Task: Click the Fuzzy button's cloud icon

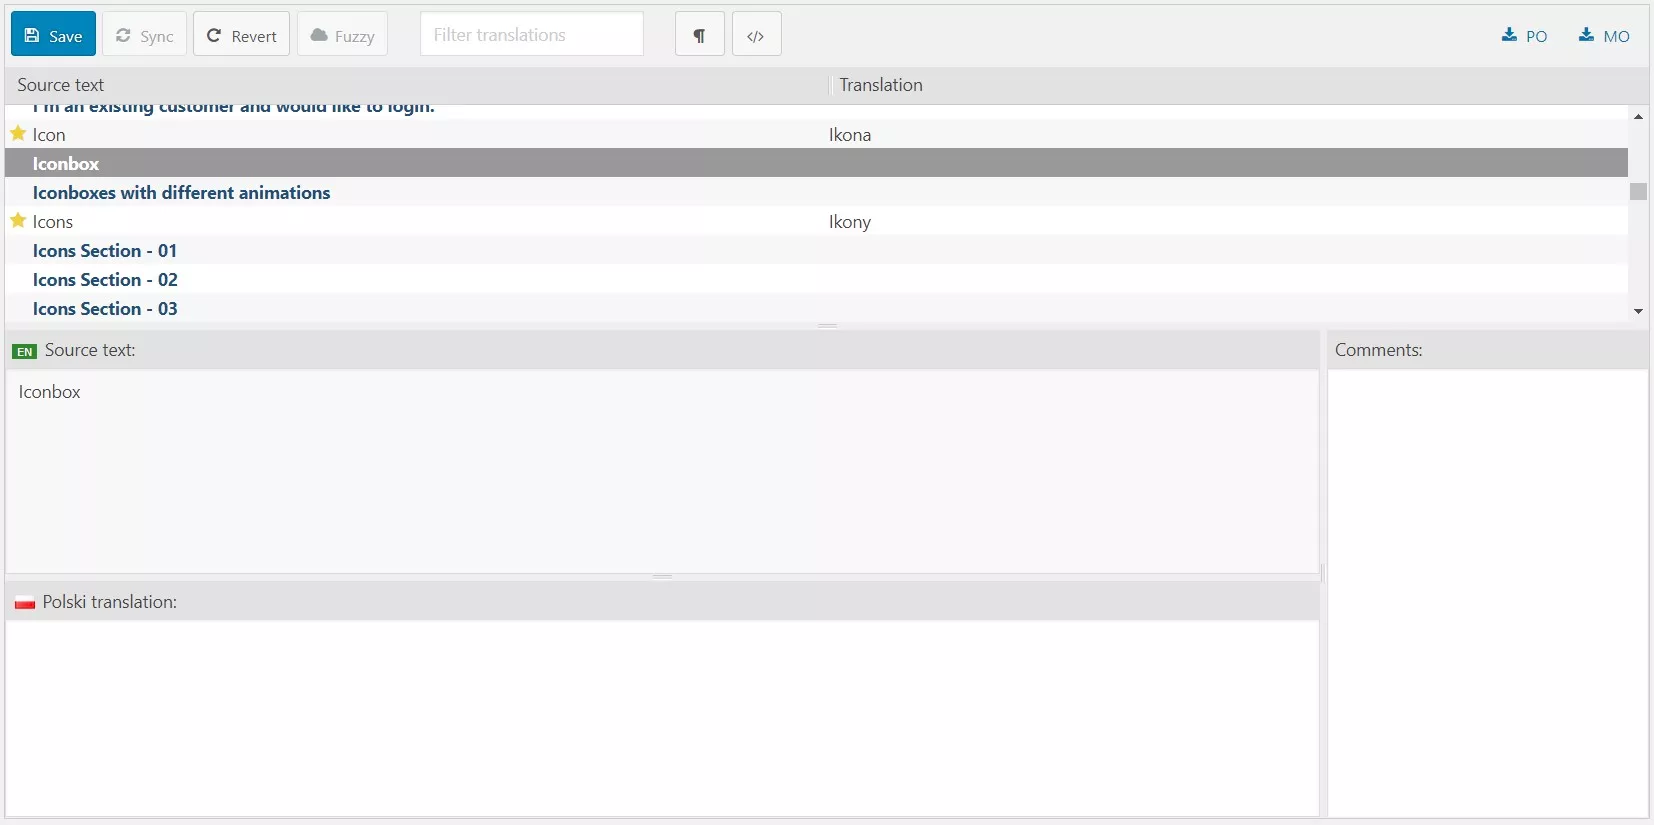Action: pyautogui.click(x=319, y=35)
